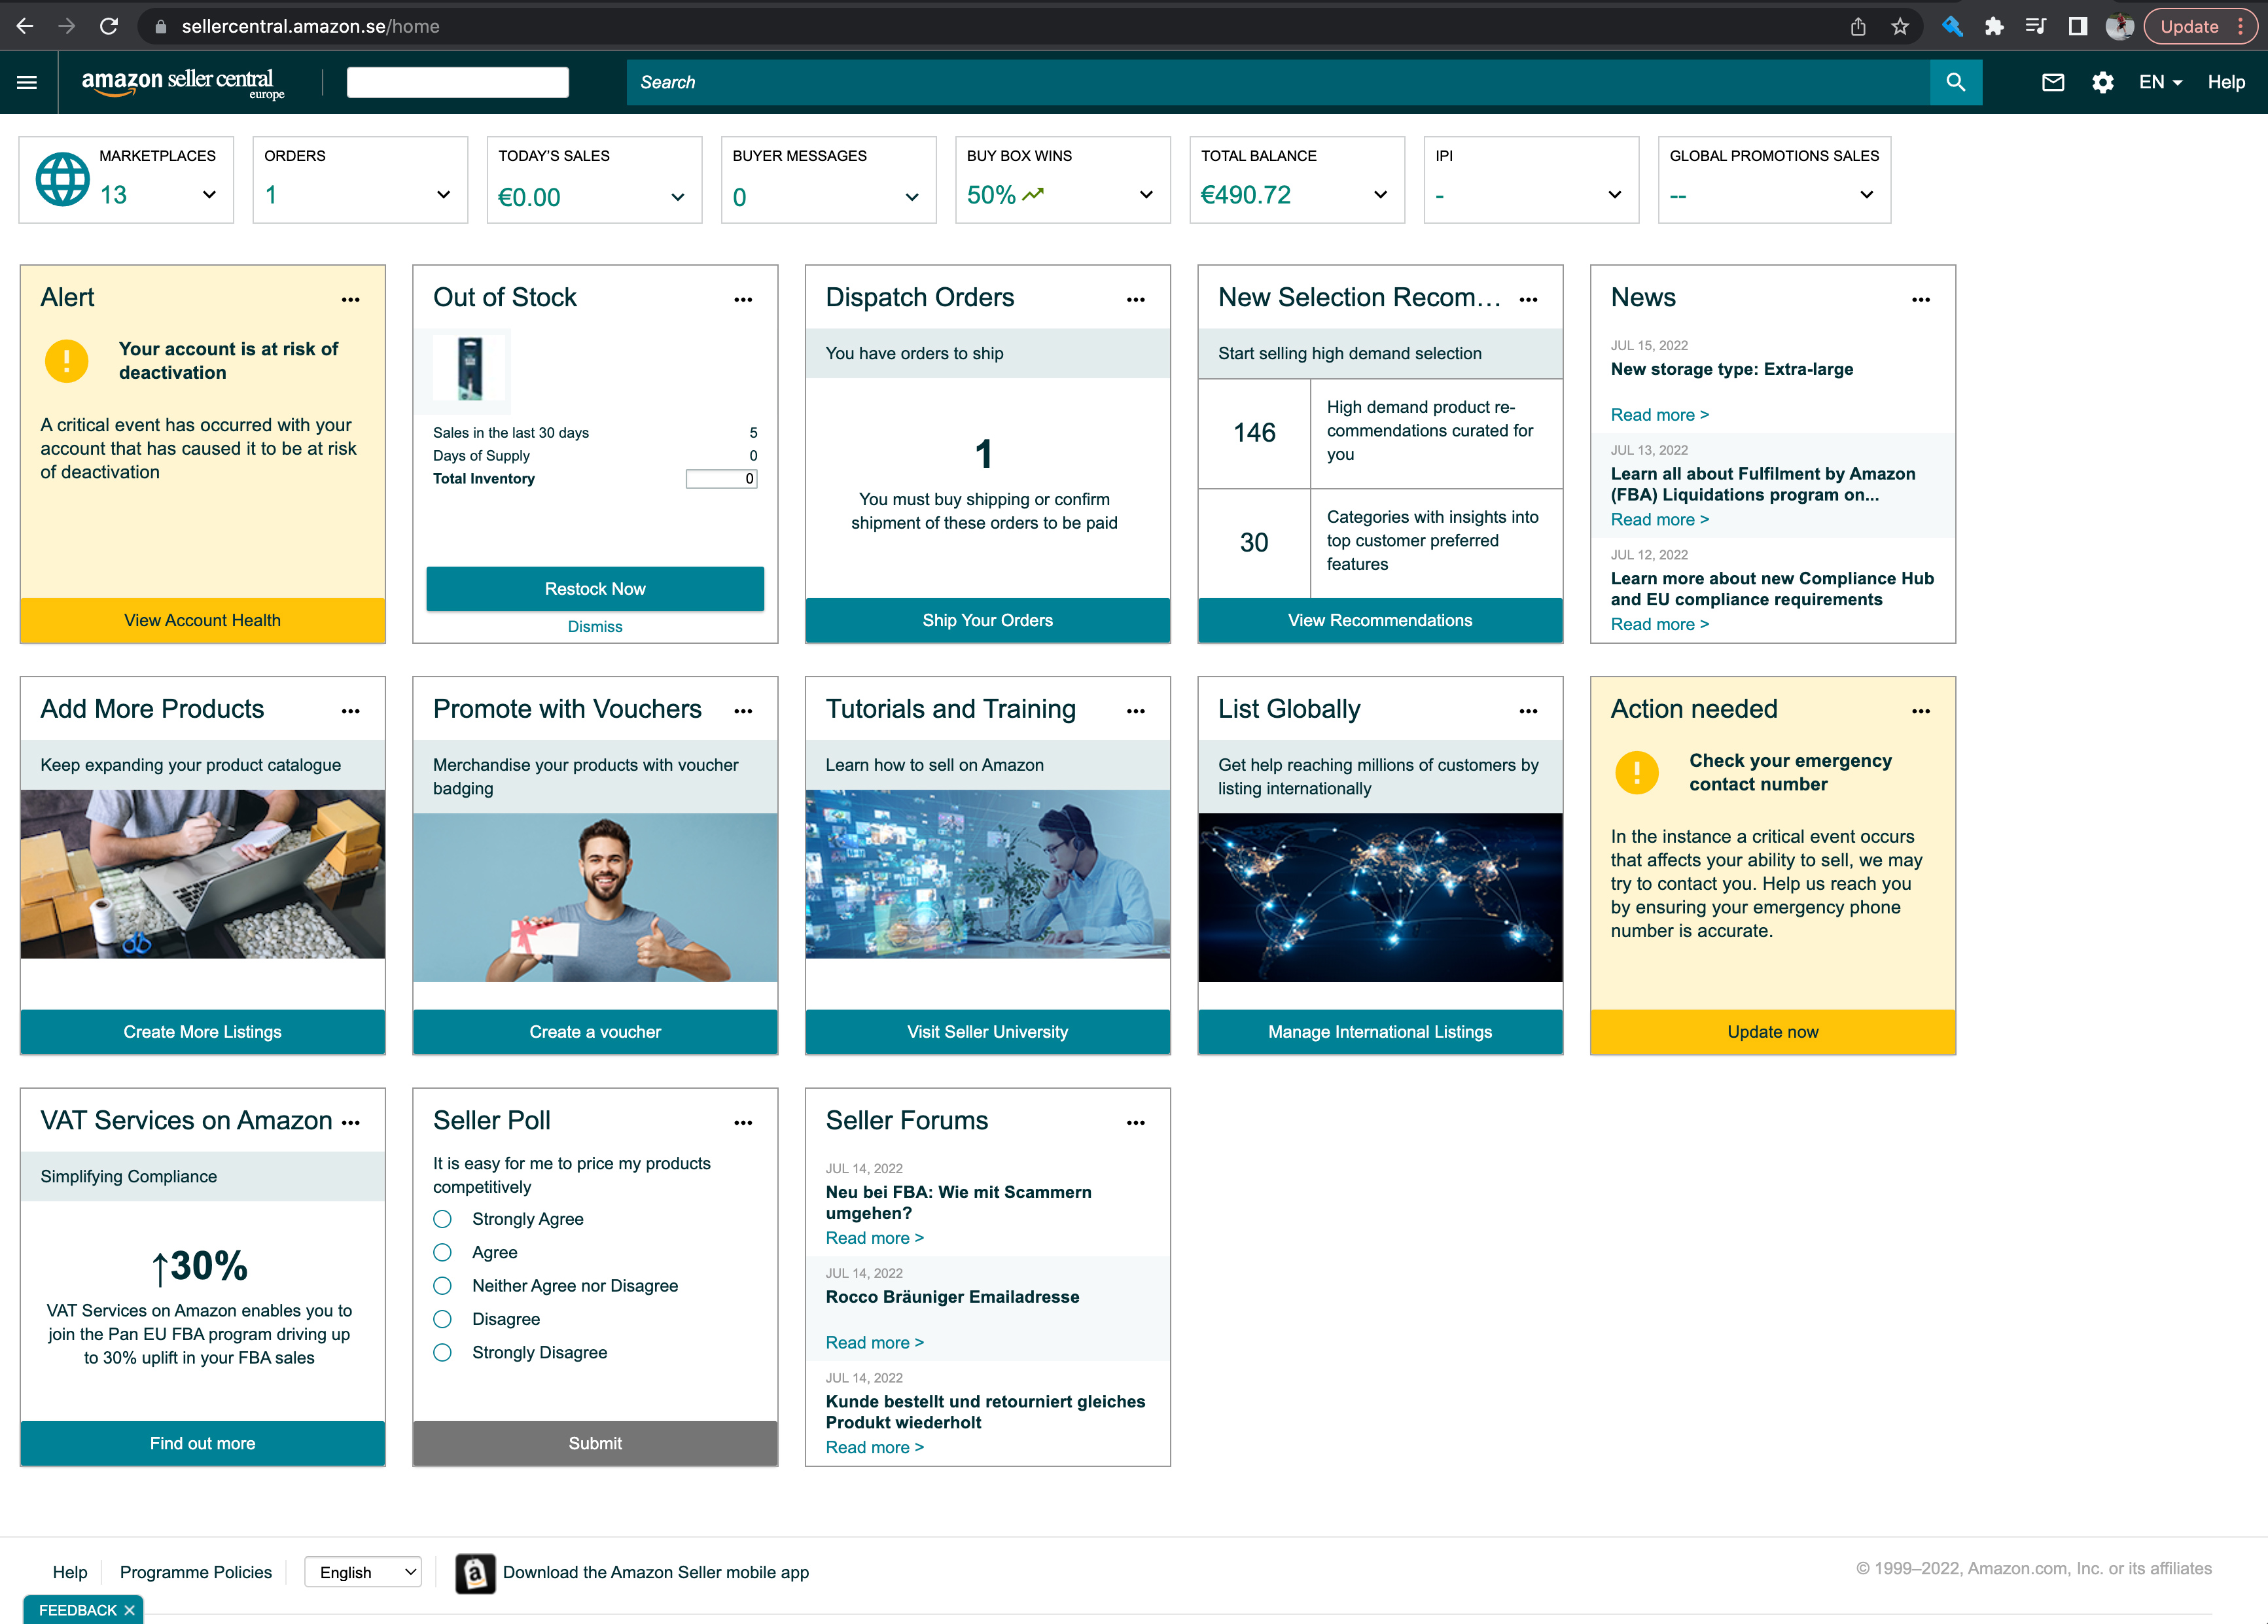This screenshot has height=1624, width=2268.
Task: Expand the Marketplaces summary dropdown
Action: (209, 194)
